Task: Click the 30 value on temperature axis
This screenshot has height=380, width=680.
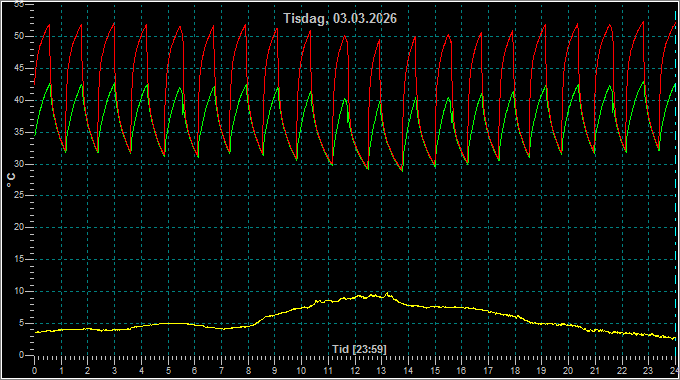Action: [19, 164]
